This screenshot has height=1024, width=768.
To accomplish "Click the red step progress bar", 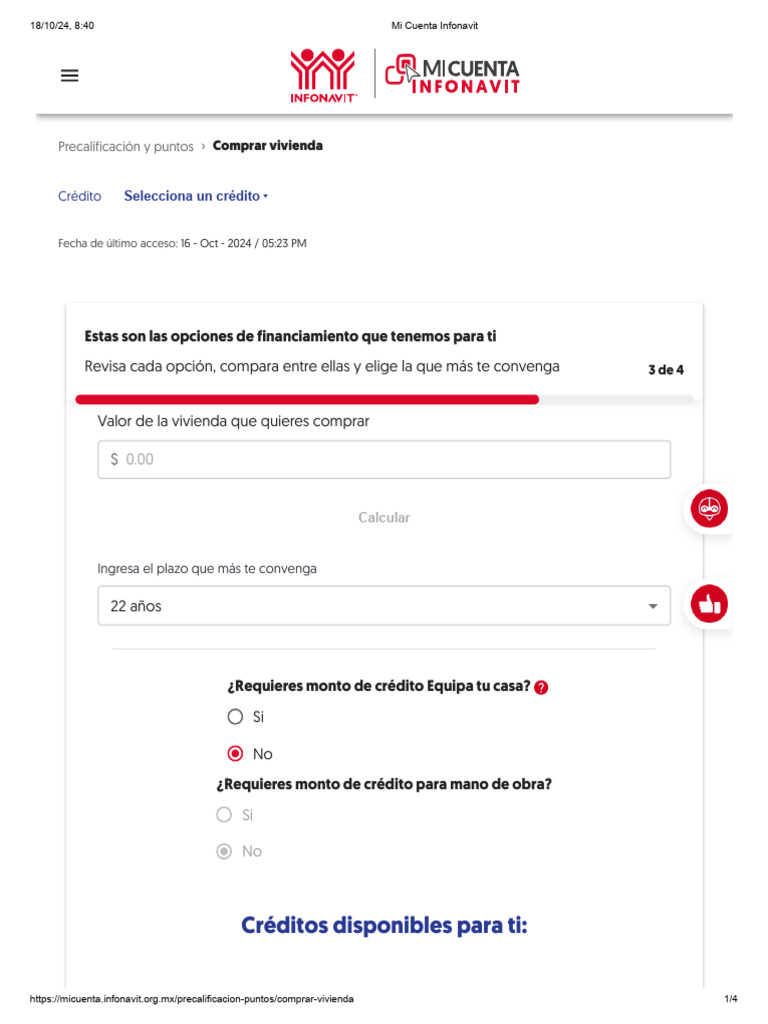I will click(x=308, y=399).
